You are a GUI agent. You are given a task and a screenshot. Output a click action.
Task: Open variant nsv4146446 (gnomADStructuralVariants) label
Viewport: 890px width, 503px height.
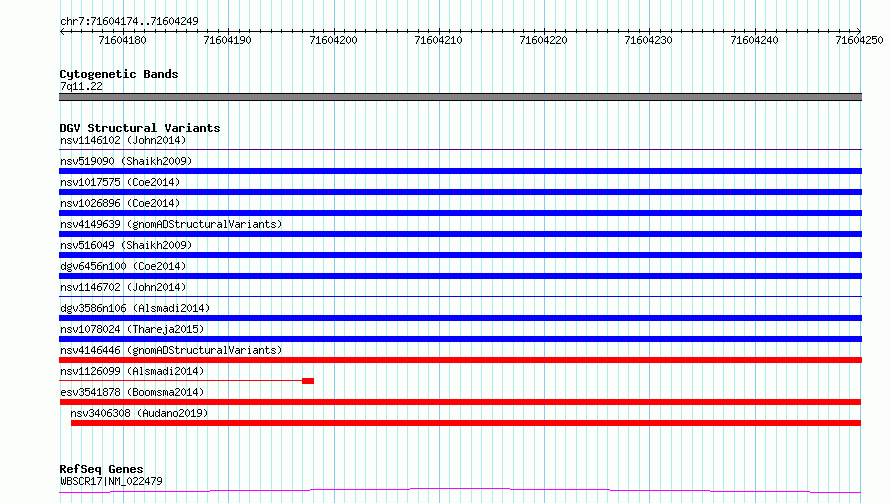tap(171, 350)
